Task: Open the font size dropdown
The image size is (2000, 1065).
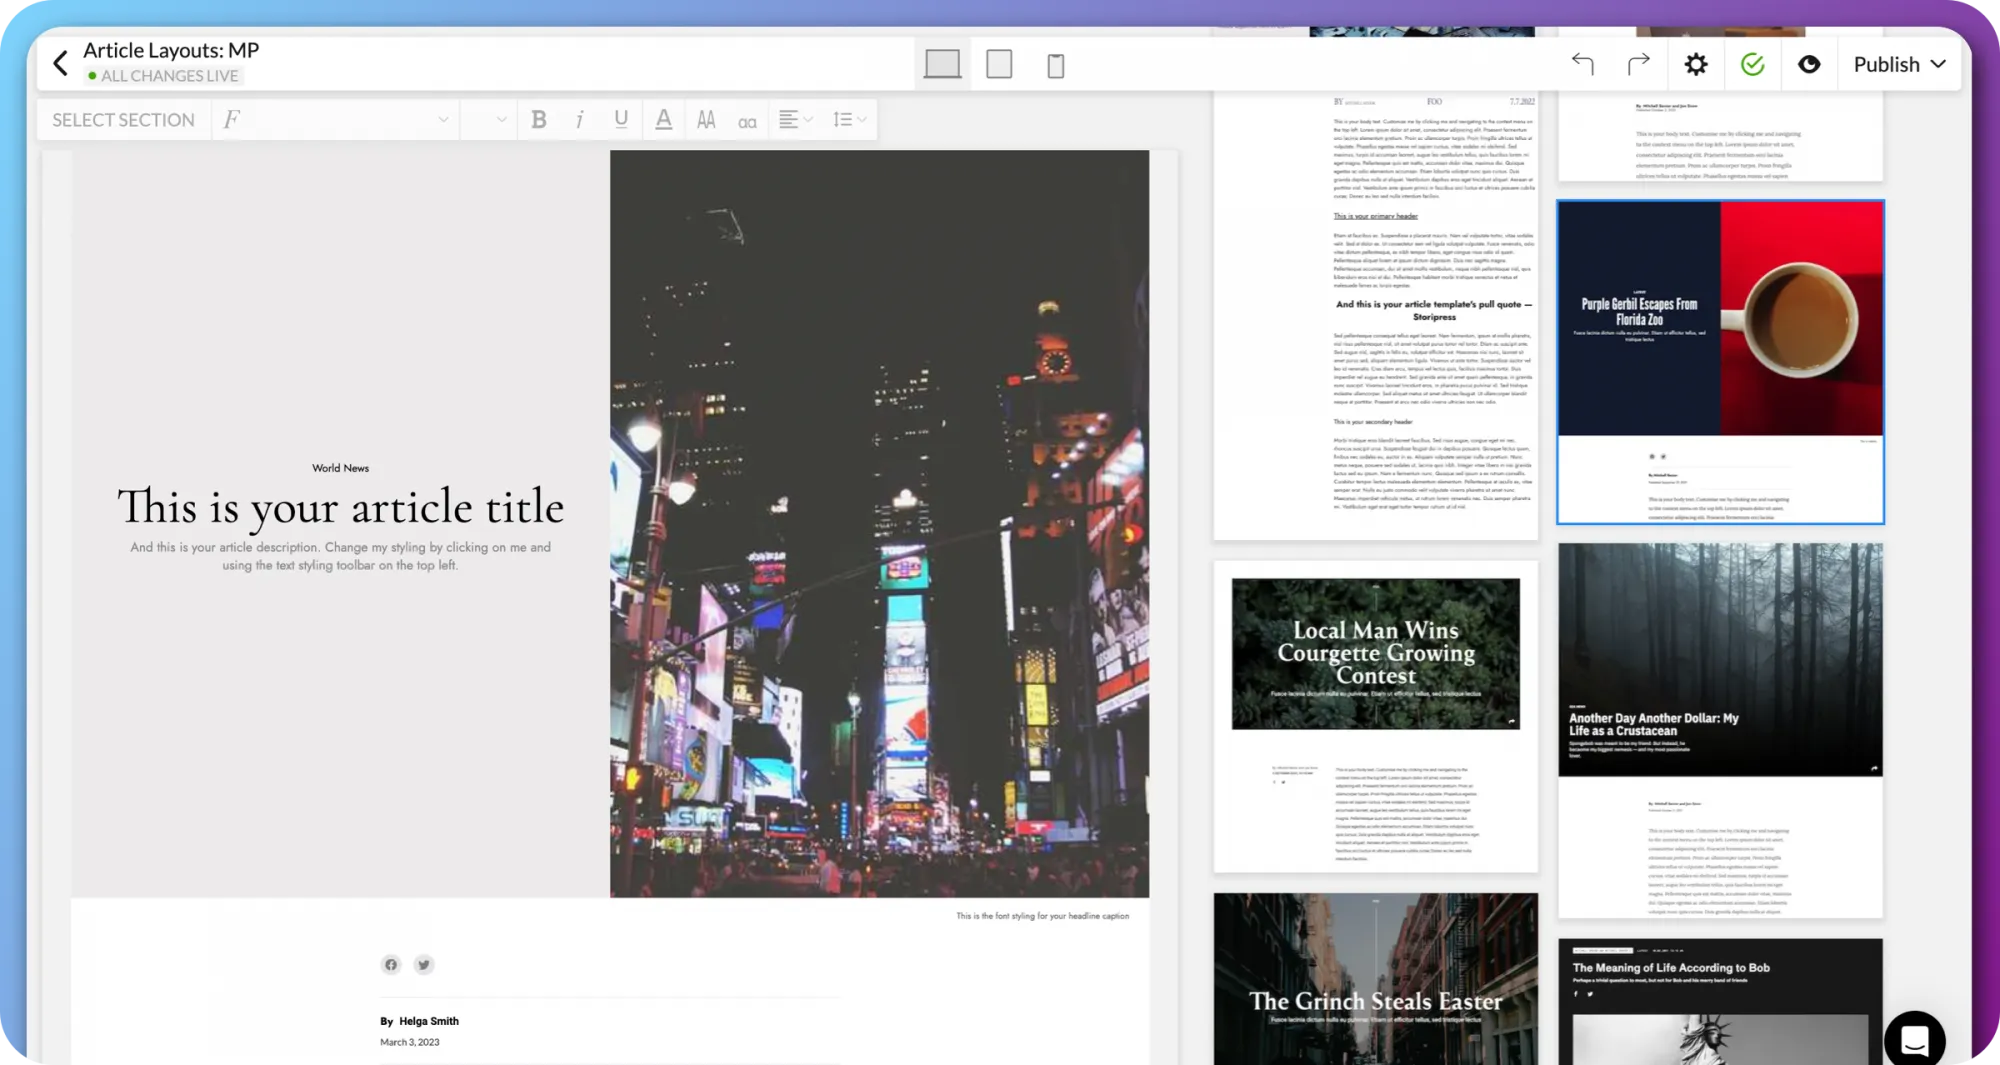Action: 489,120
